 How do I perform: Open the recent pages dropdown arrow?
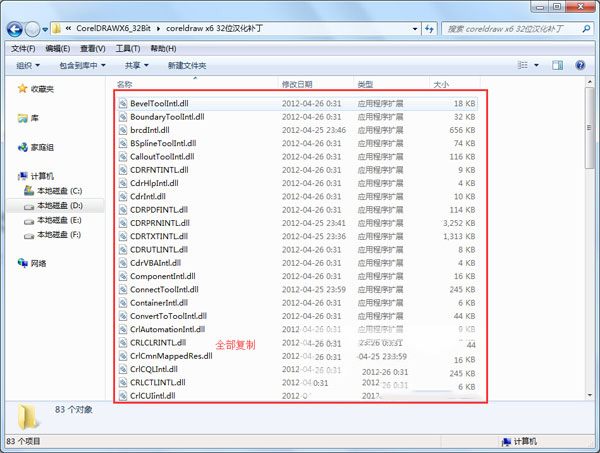[x=45, y=29]
